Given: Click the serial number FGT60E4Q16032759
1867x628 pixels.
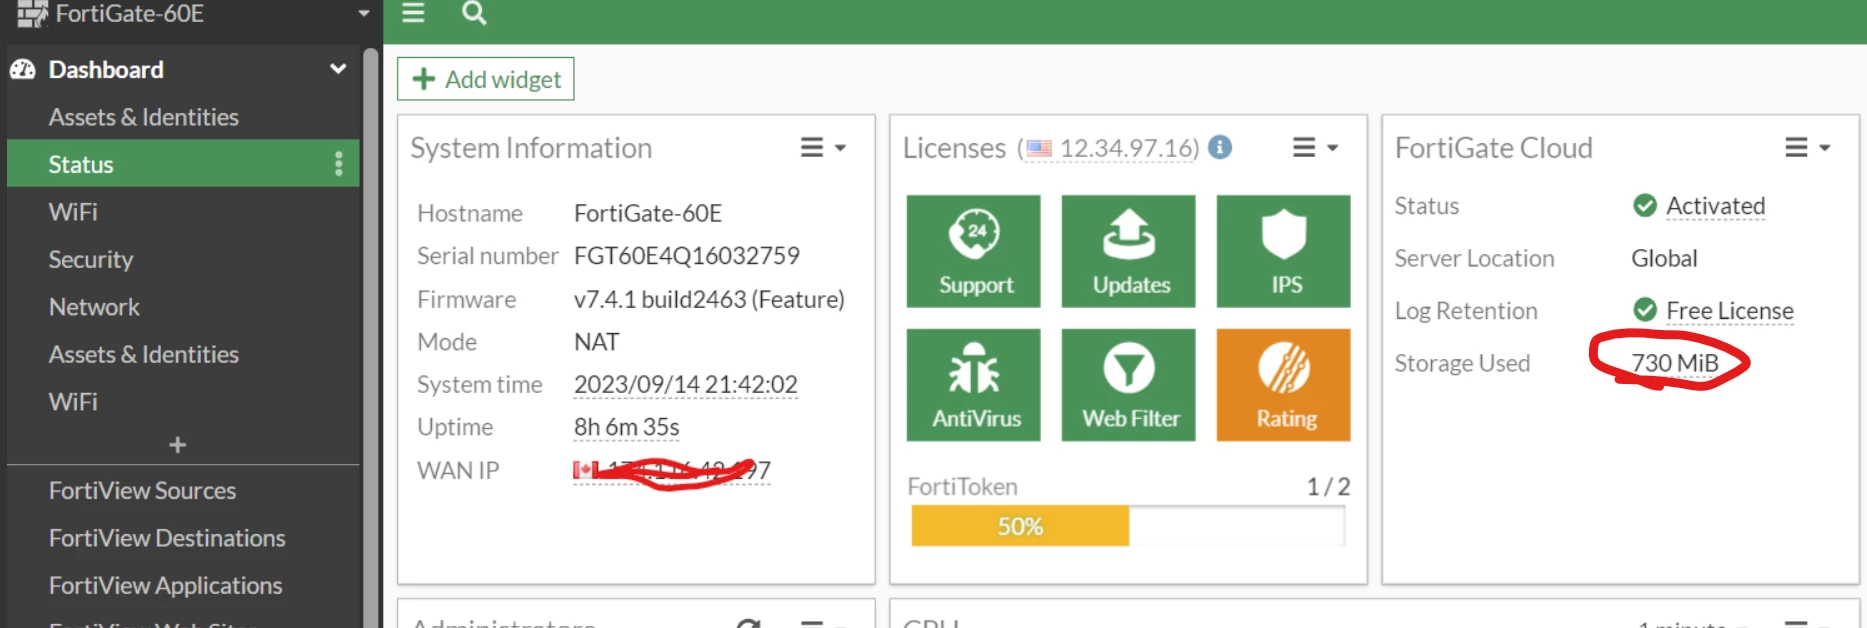Looking at the screenshot, I should click(687, 256).
